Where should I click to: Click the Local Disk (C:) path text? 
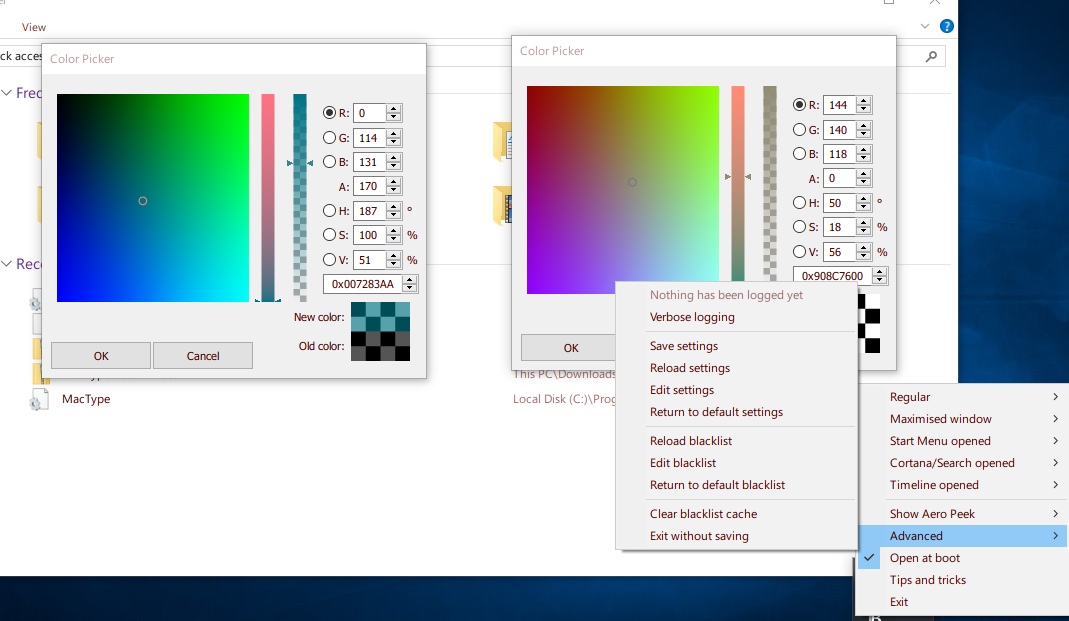(x=564, y=399)
